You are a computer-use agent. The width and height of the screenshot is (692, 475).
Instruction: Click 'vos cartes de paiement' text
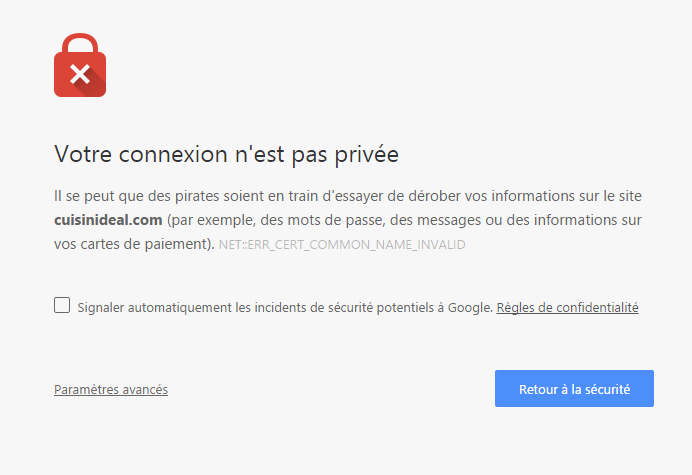click(x=131, y=244)
